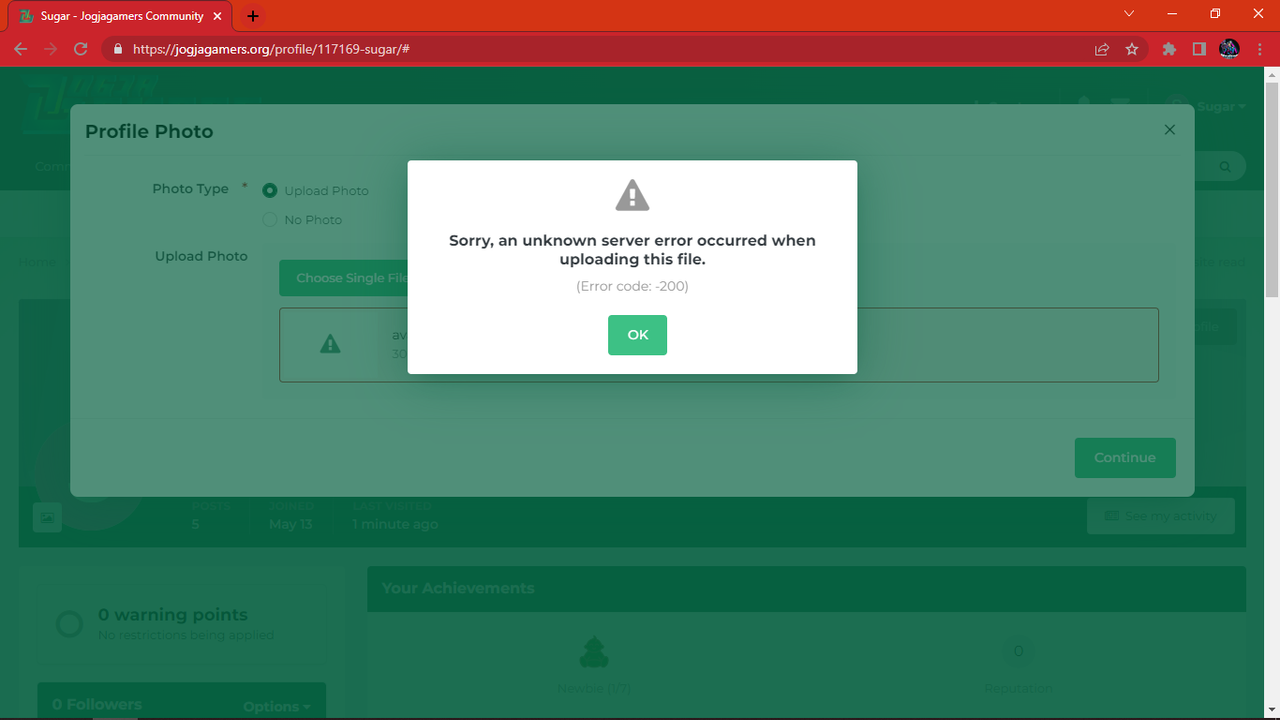Click the warning icon beside the uploaded file

(330, 344)
